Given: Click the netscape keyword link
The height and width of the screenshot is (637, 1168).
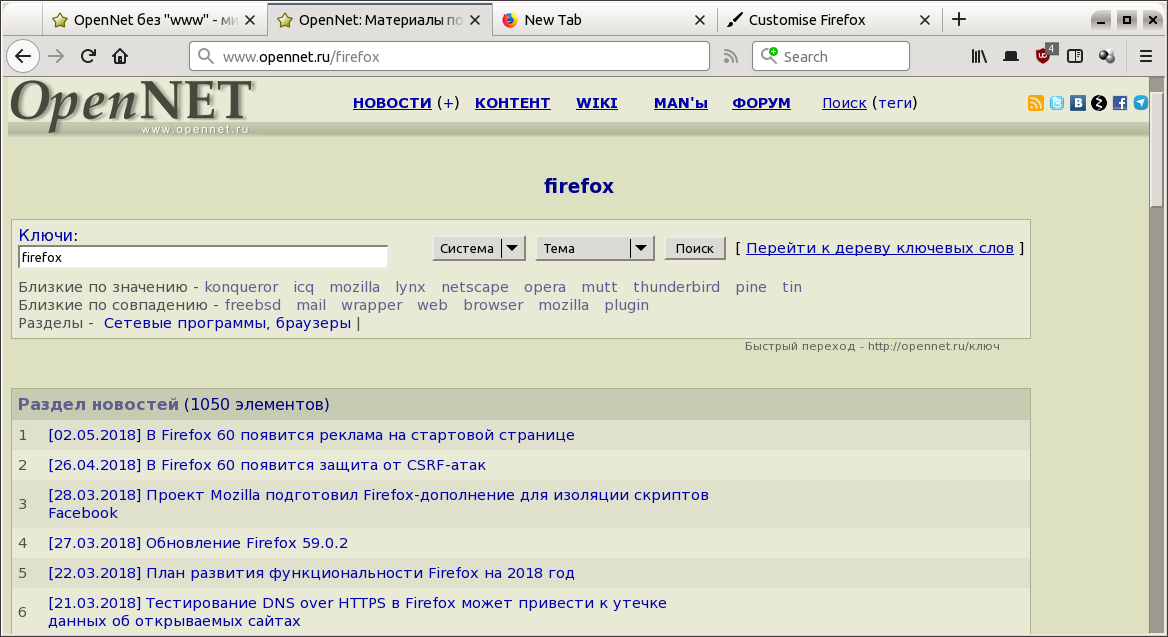Looking at the screenshot, I should (474, 287).
